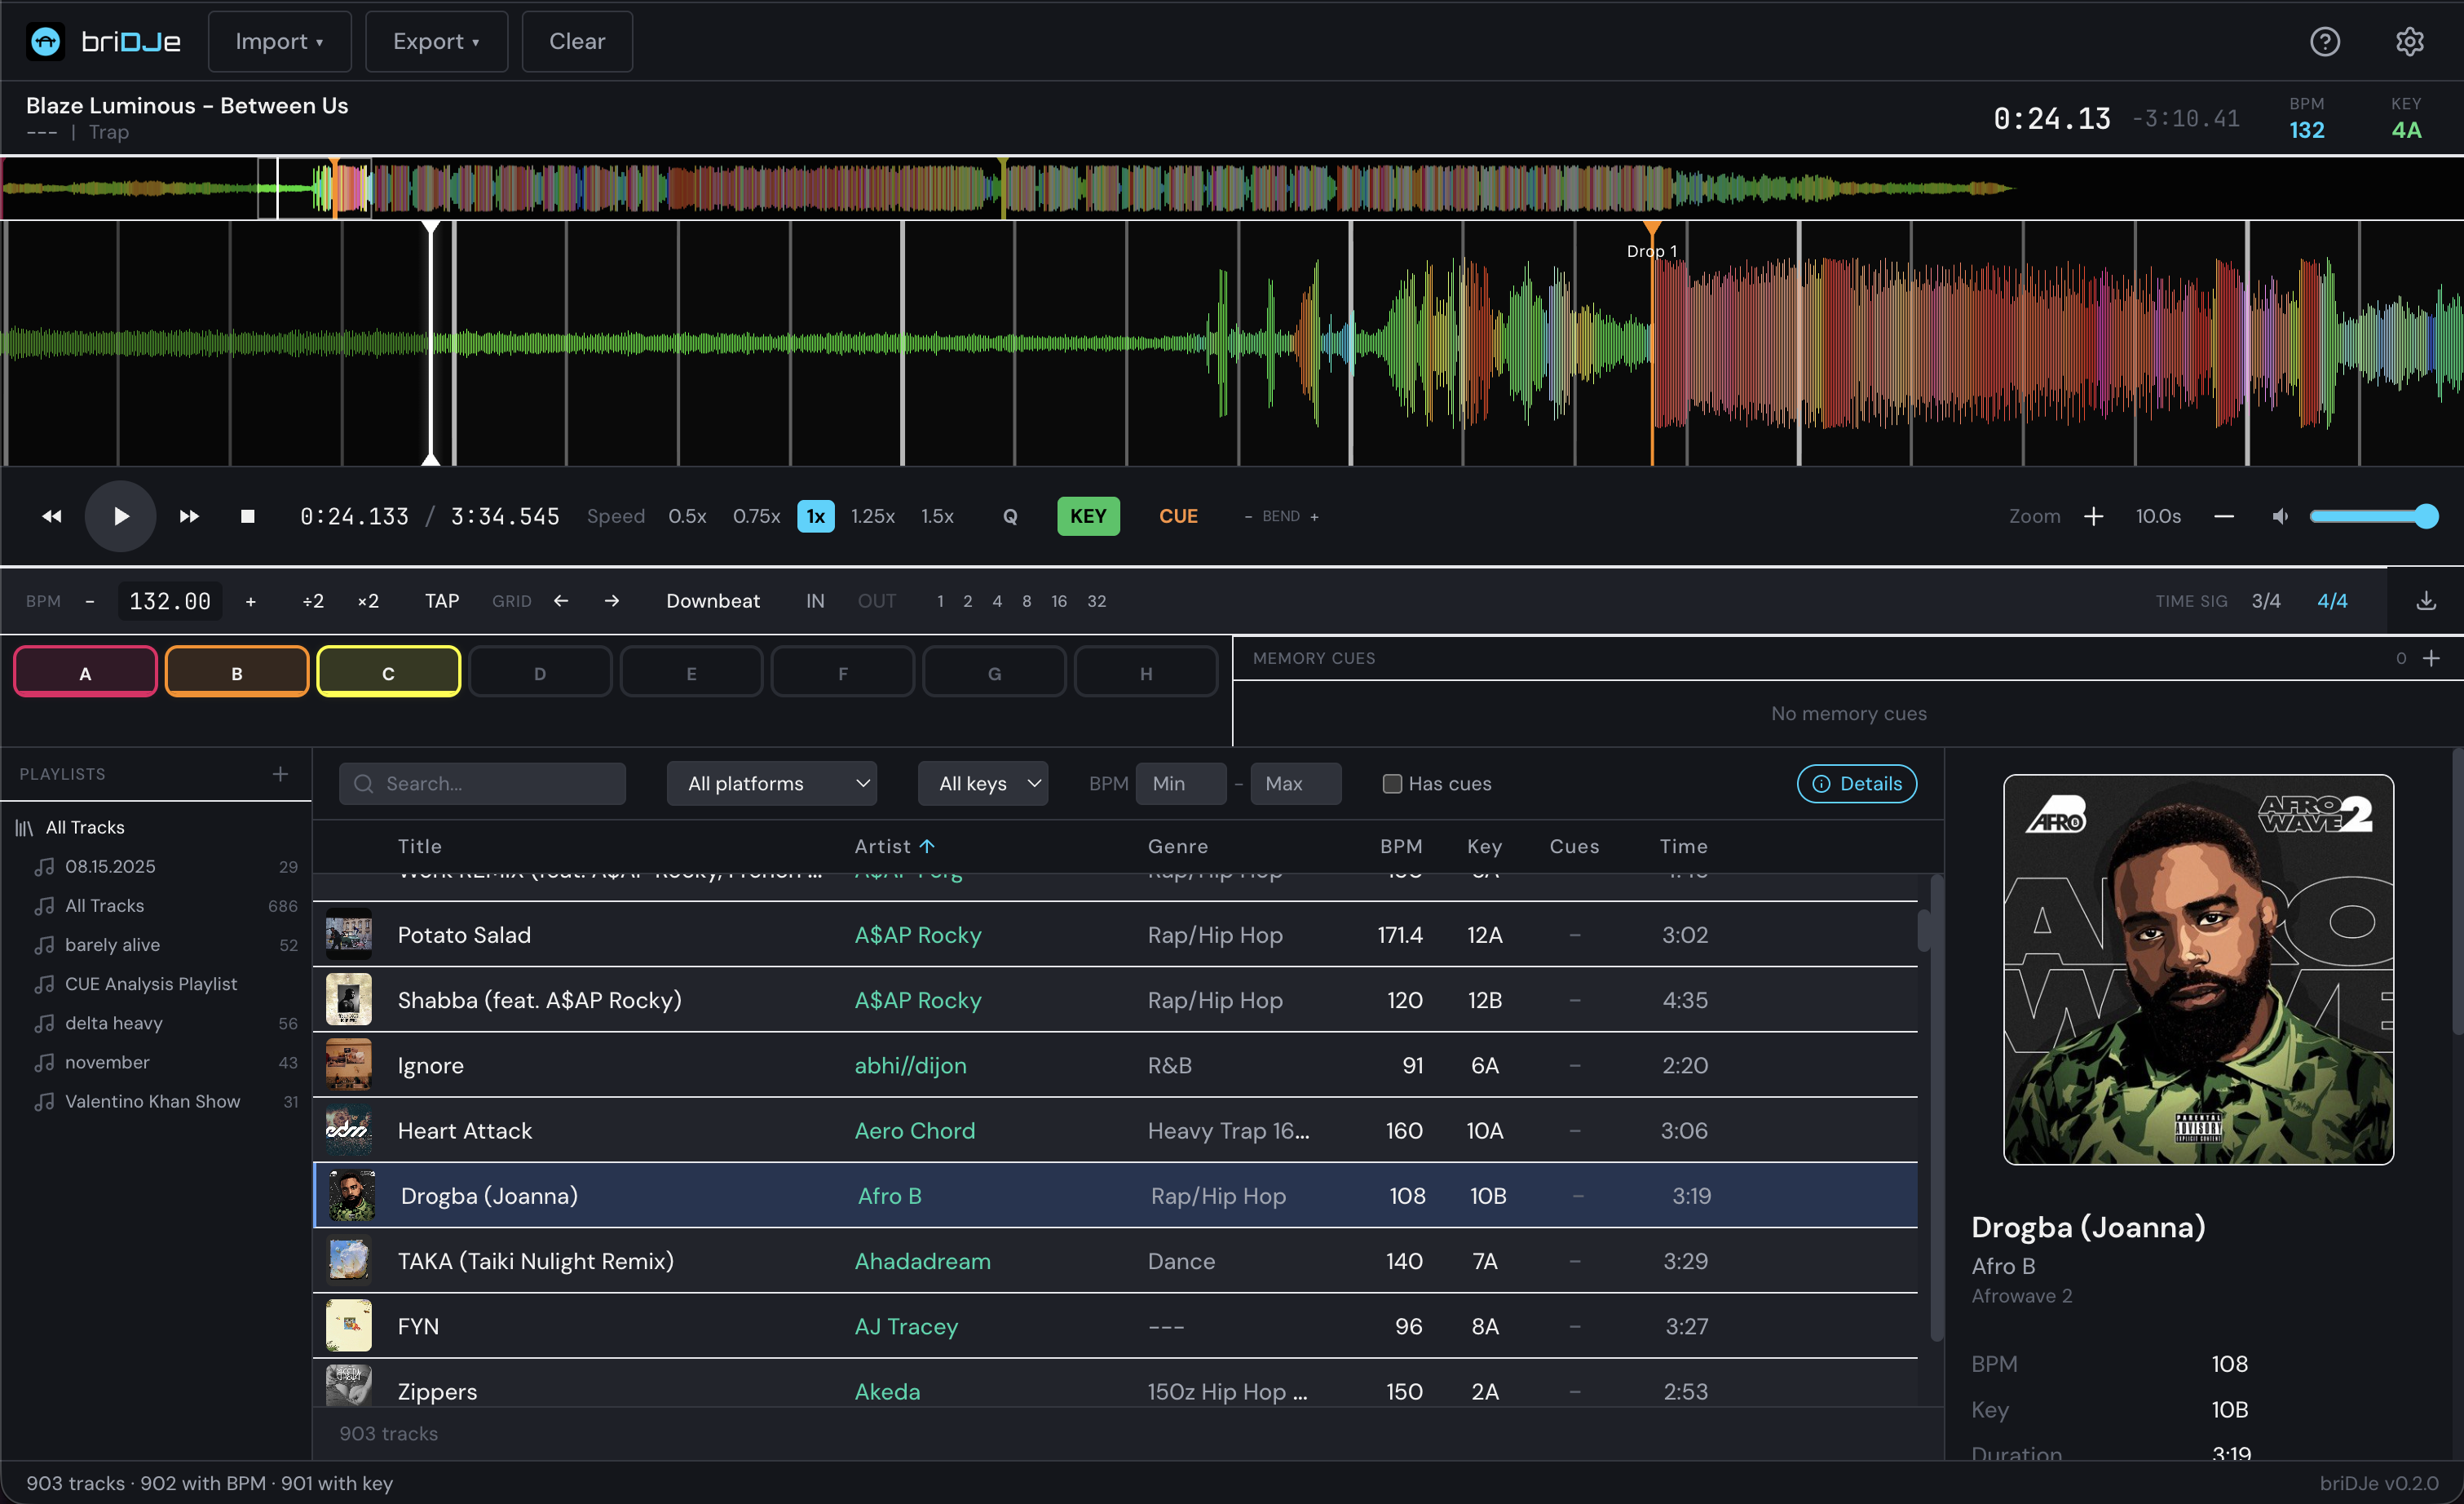Open the Import dropdown menu
The image size is (2464, 1504).
coord(279,41)
